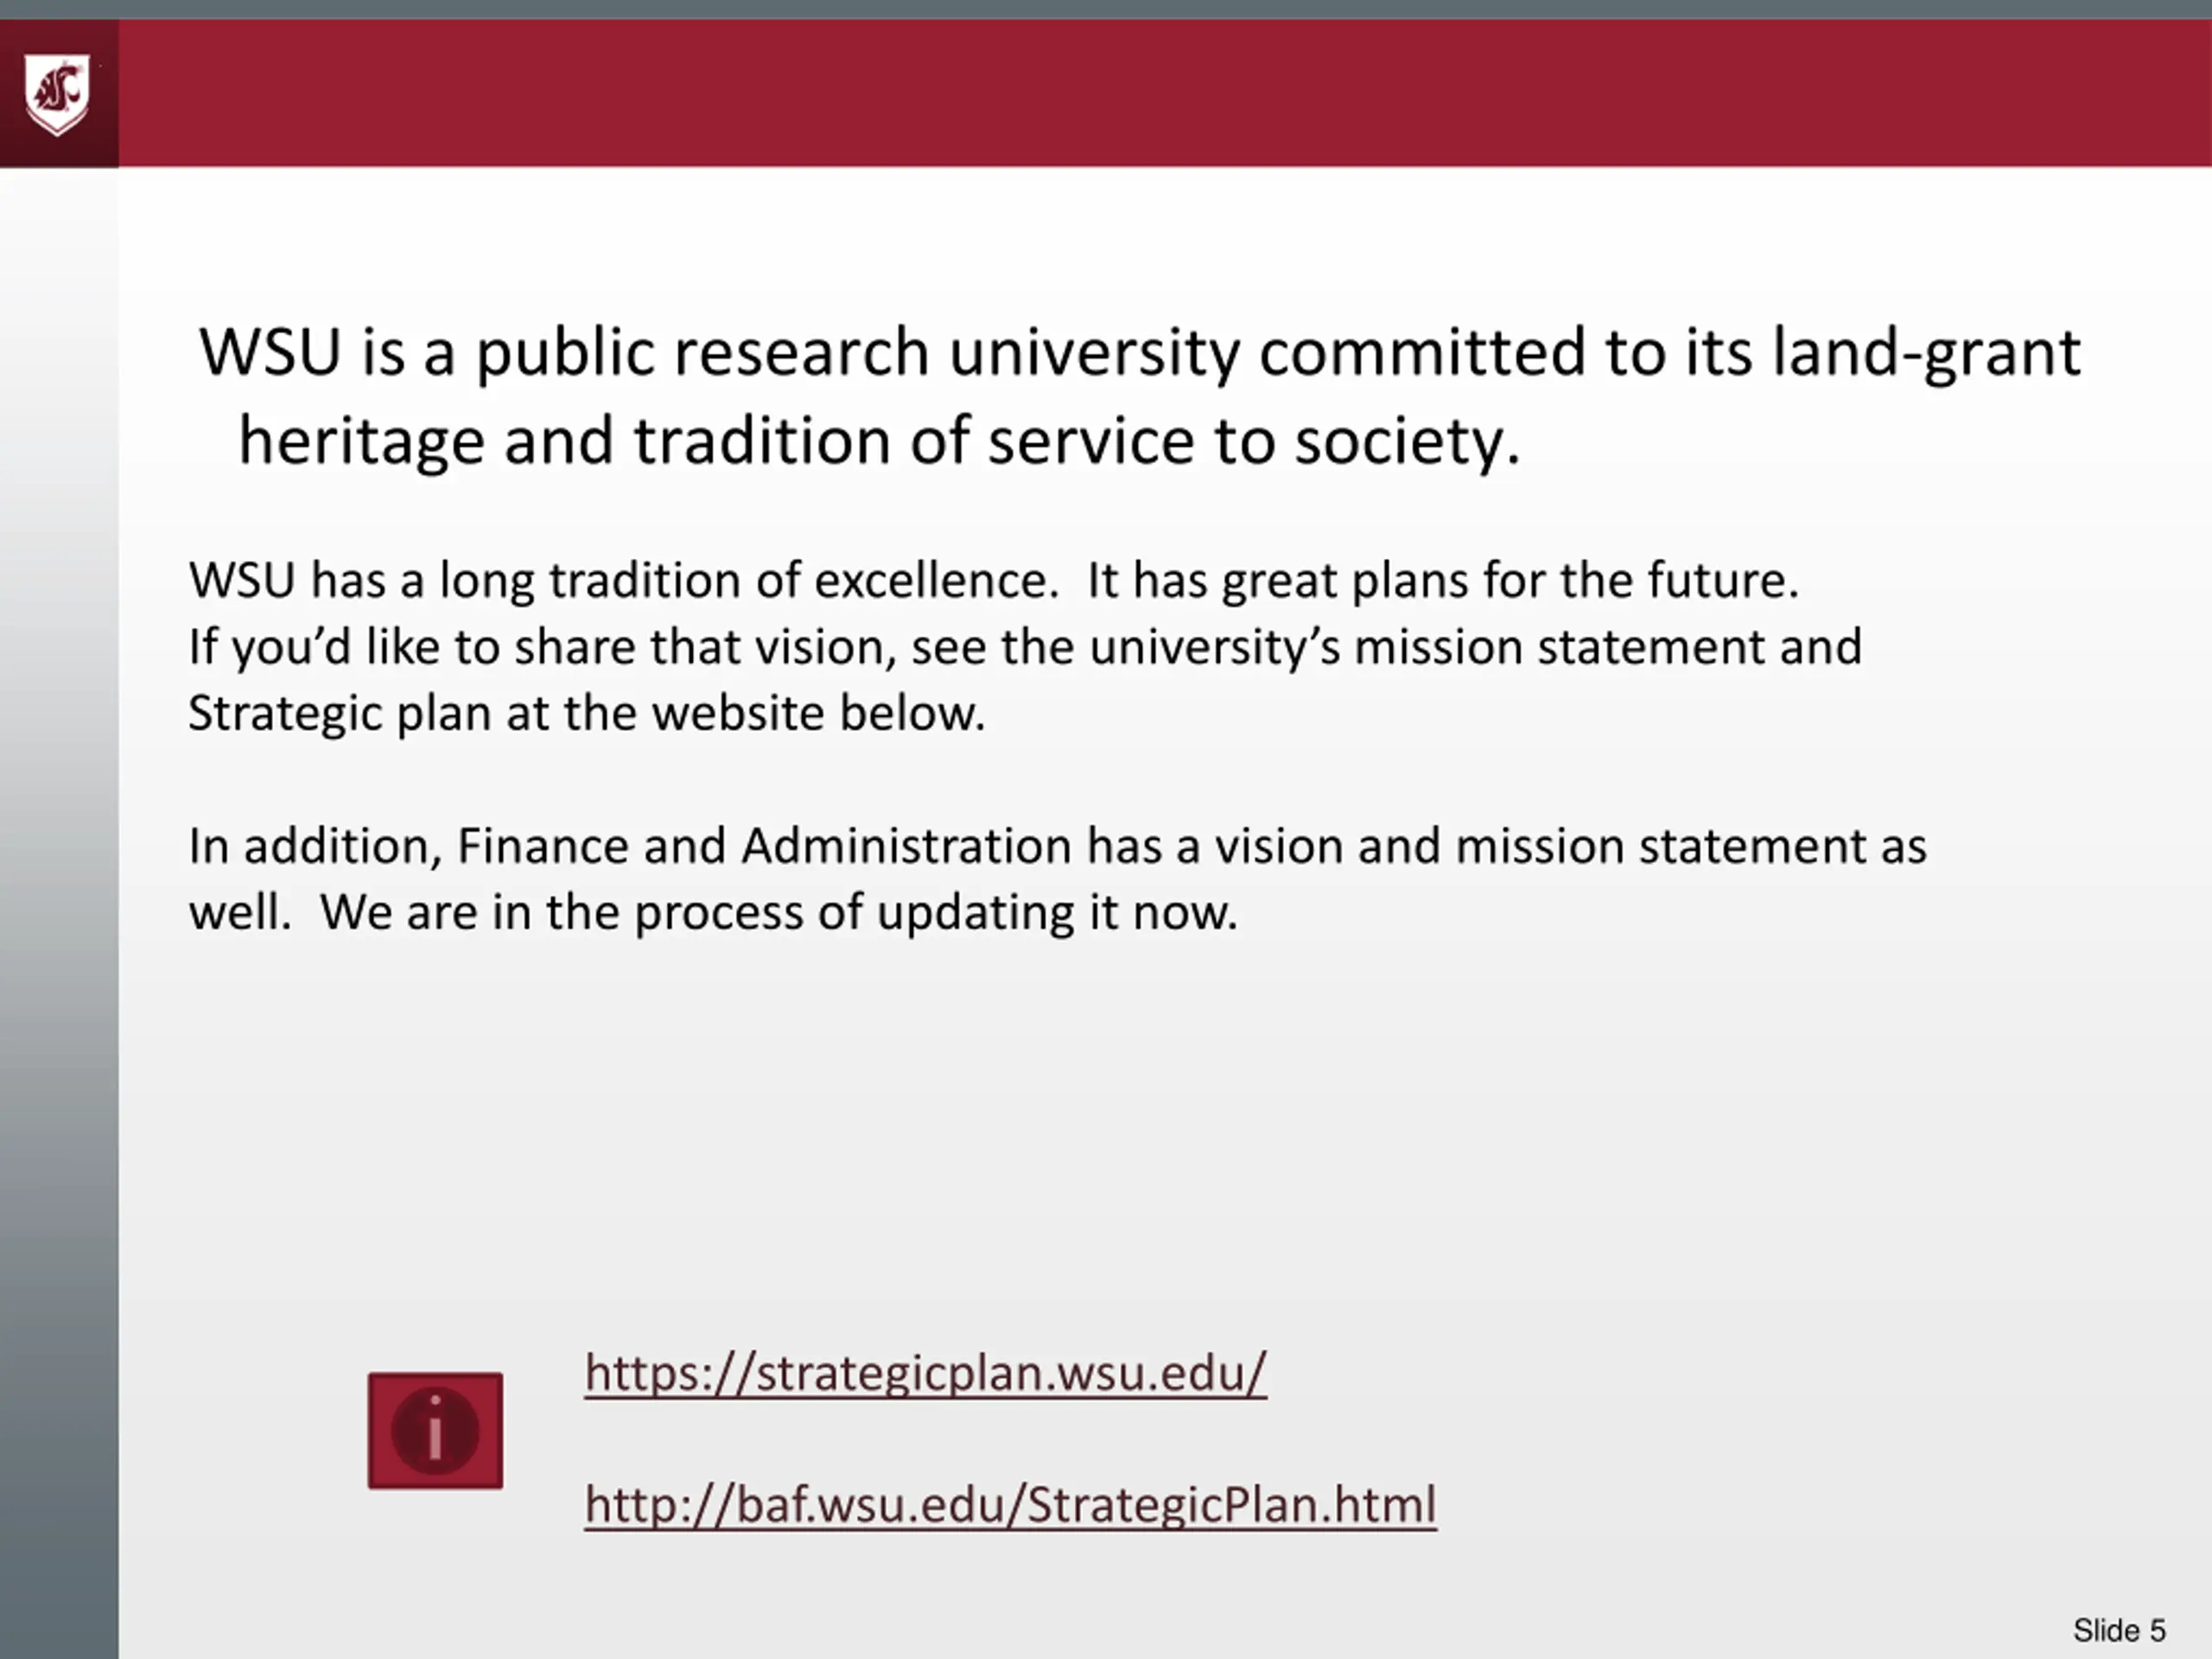Click the Slide 5 number label
2212x1659 pixels.
point(2118,1630)
